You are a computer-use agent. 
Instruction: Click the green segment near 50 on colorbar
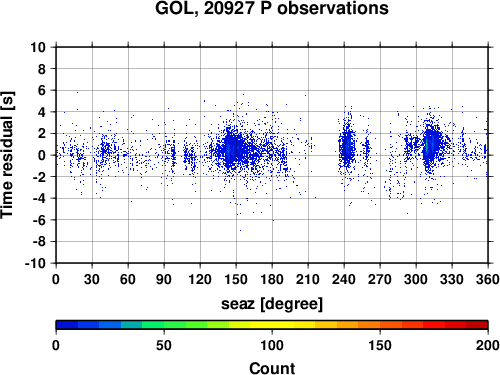click(x=164, y=325)
